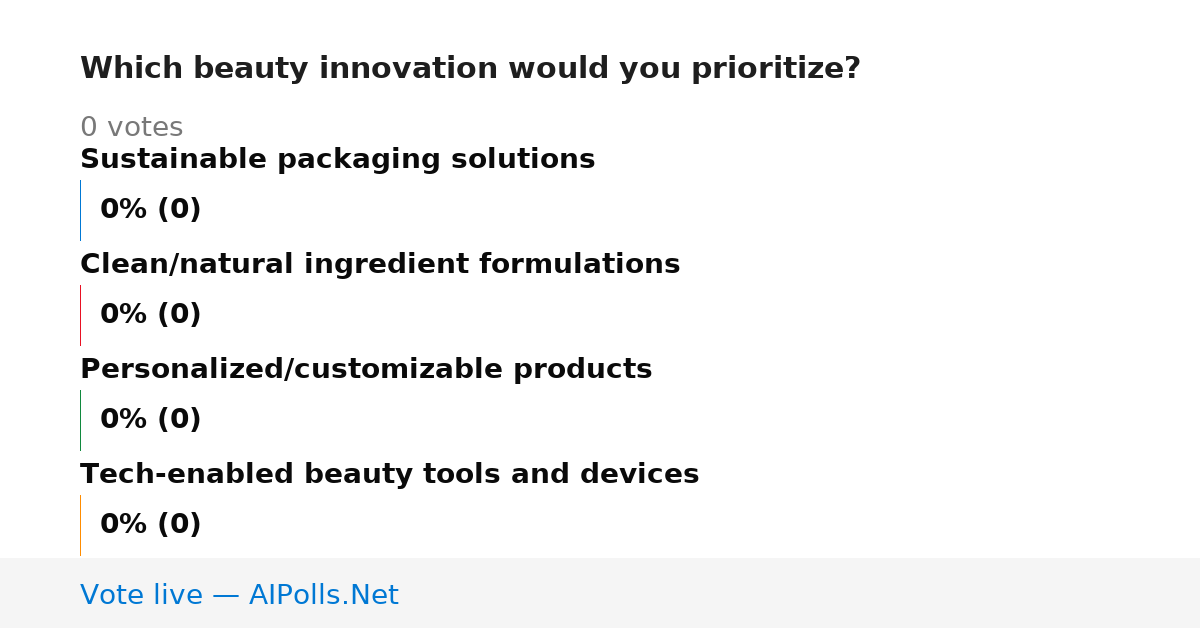The image size is (1200, 628).
Task: Click 0% (0) result under Sustainable packaging
Action: tap(150, 210)
